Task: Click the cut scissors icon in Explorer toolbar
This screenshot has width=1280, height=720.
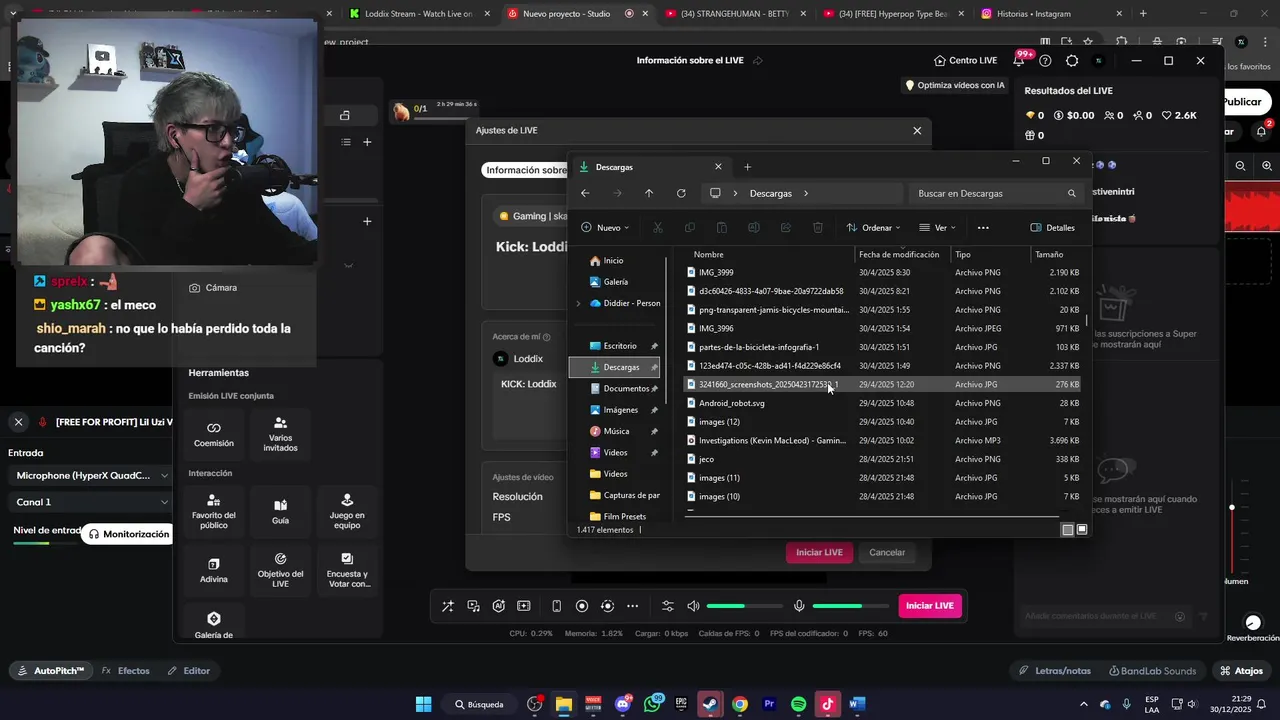Action: (658, 228)
